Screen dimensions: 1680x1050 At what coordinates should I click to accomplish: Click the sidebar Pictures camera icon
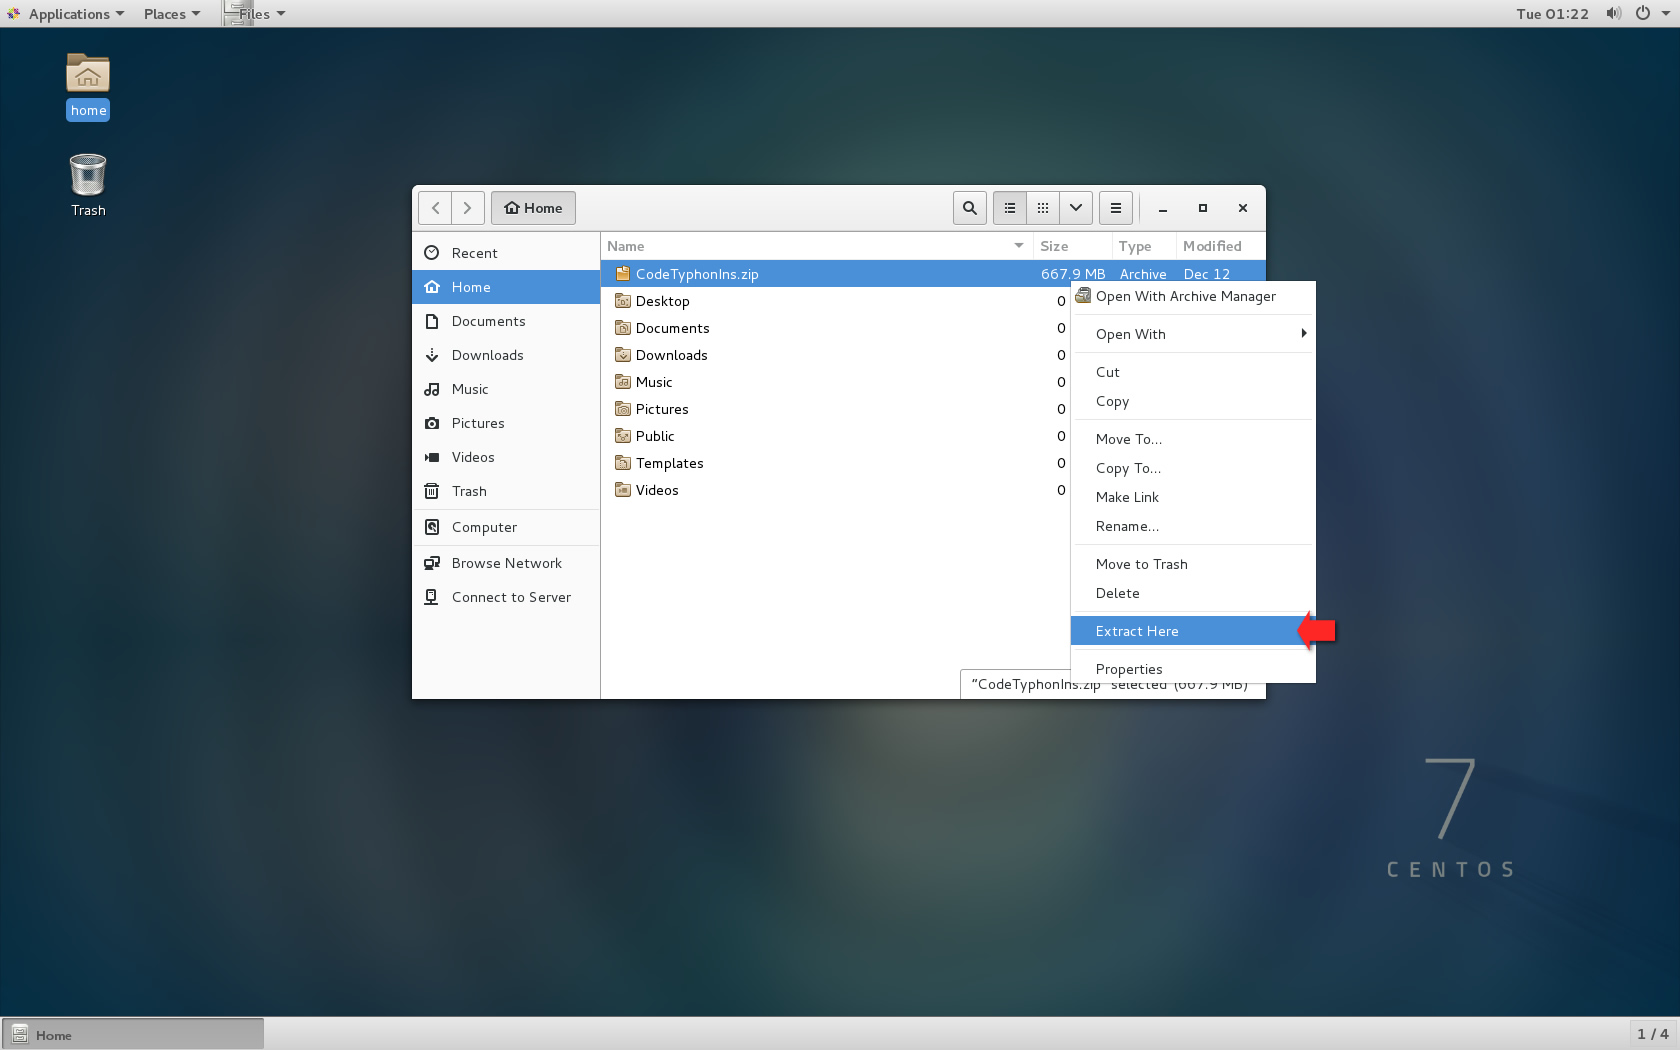pos(432,423)
